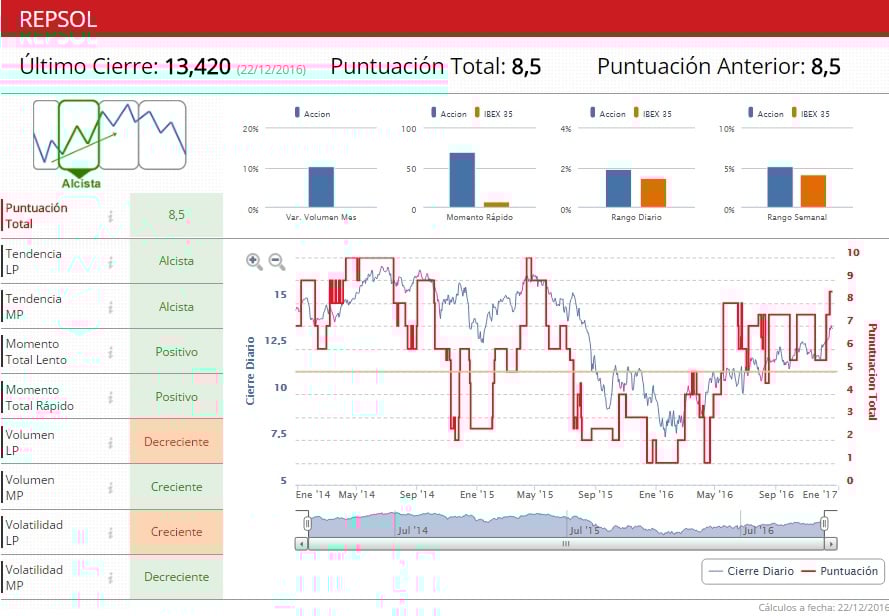Screen dimensions: 889x616
Task: Click the 8,5 Puntuación Total table cell
Action: (176, 215)
